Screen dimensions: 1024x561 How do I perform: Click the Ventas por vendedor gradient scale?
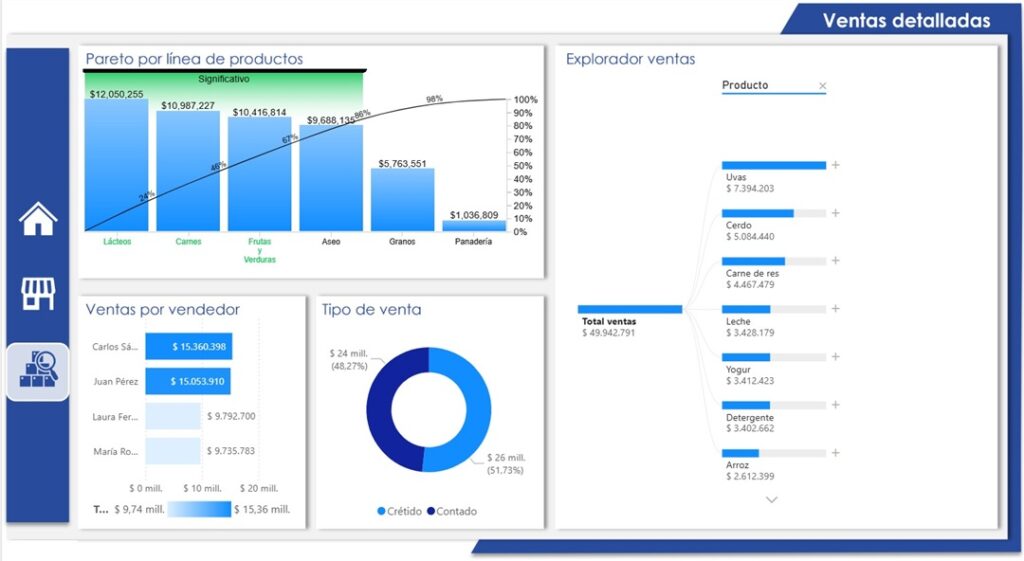pos(198,509)
